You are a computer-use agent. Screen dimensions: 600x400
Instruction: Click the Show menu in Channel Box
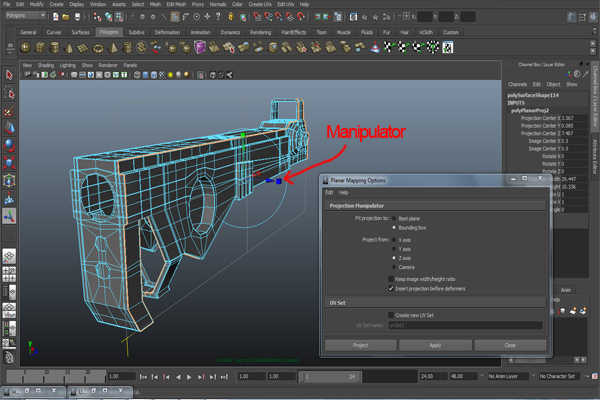[572, 84]
